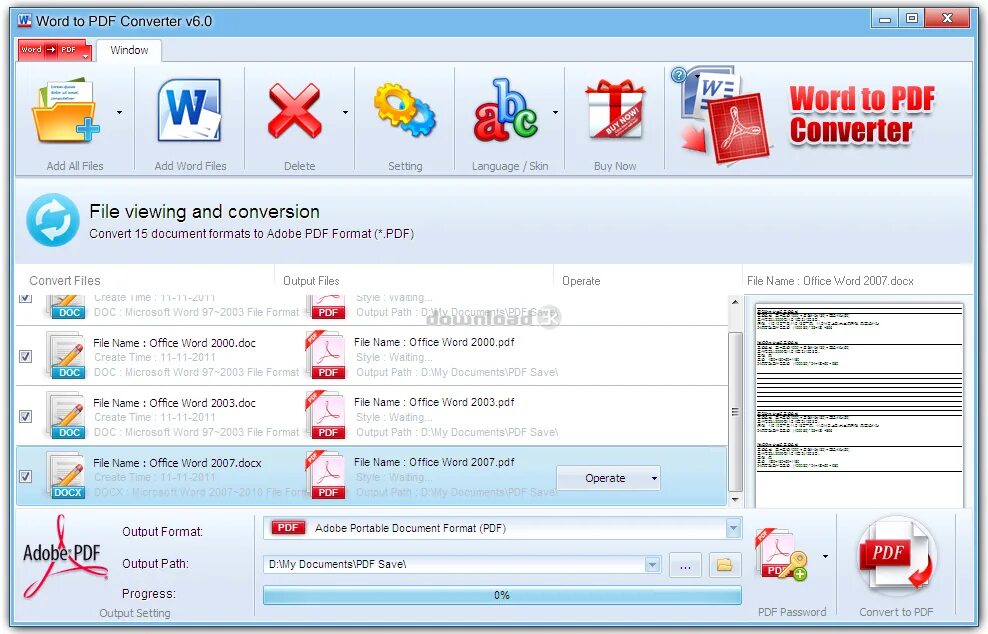Select 'File Name : Office Word 2000.doc' text

(x=175, y=343)
